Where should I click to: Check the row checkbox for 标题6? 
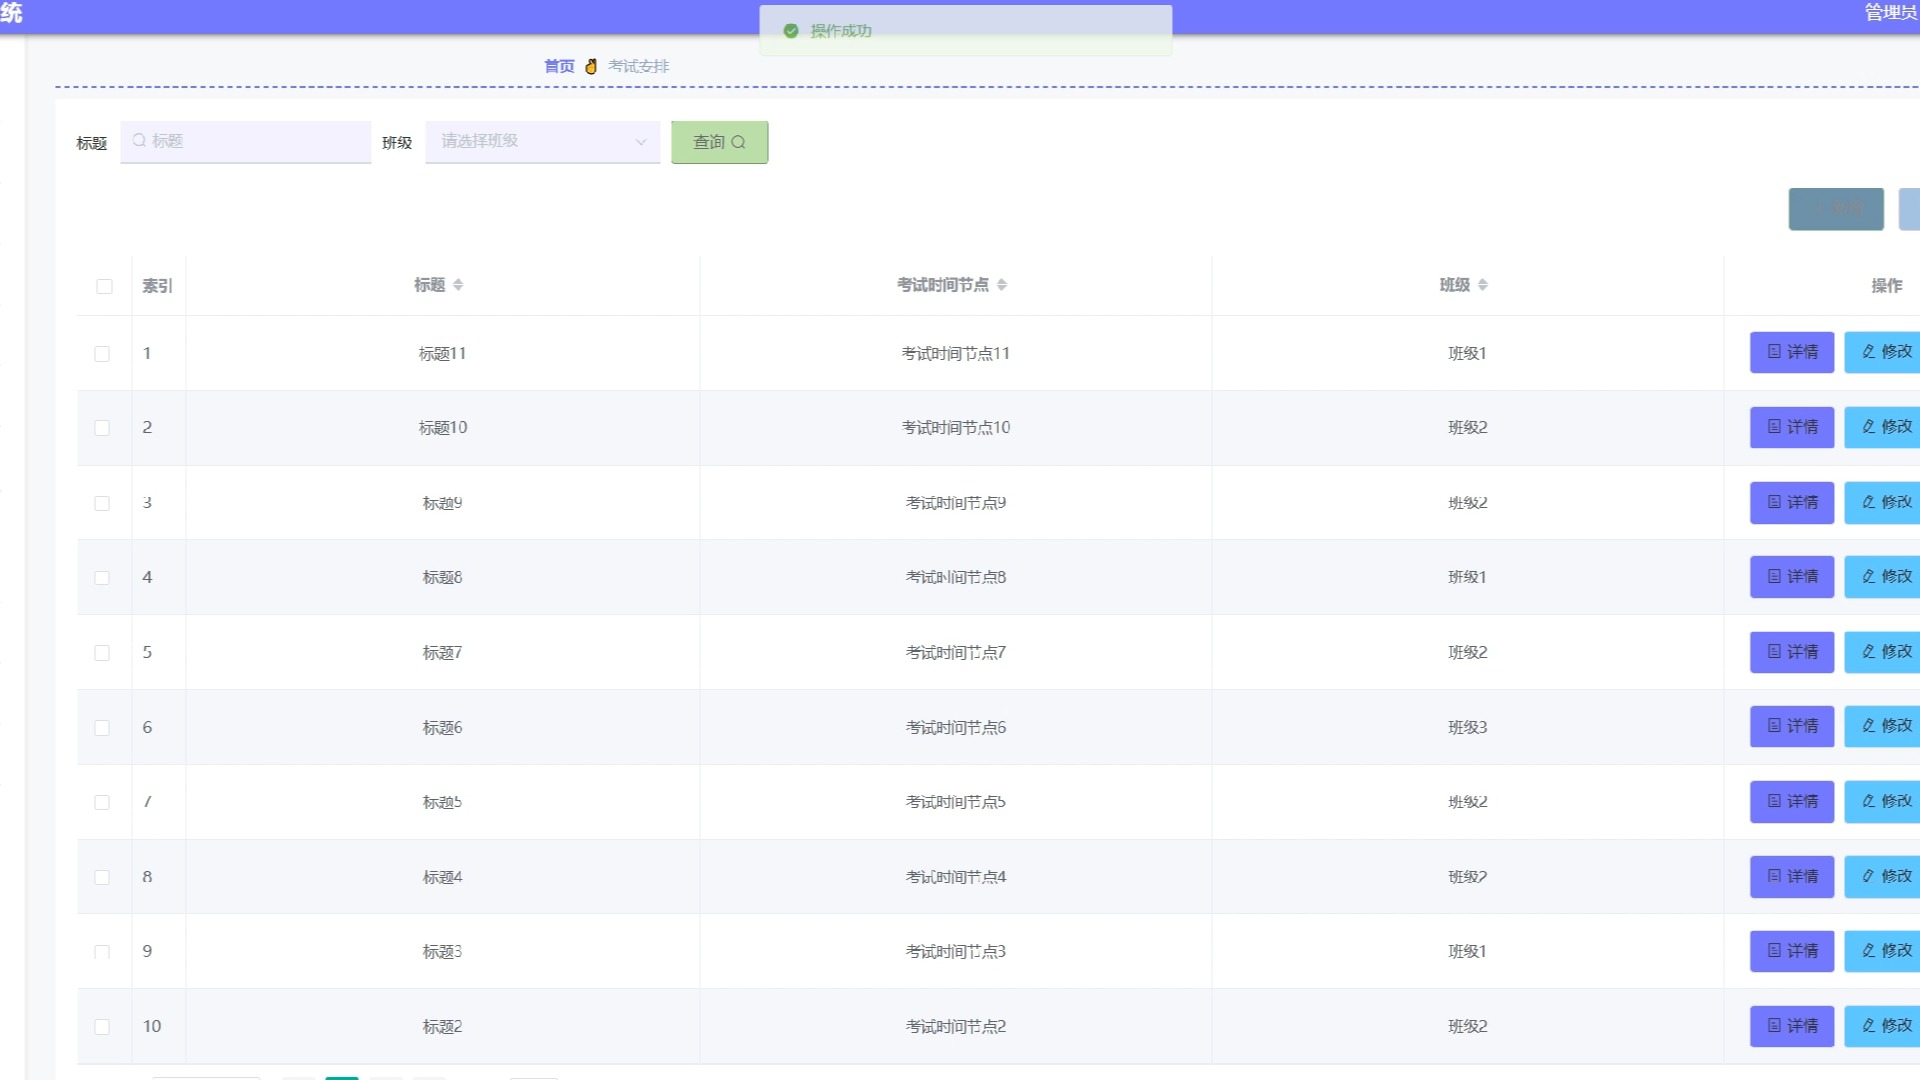(x=102, y=728)
